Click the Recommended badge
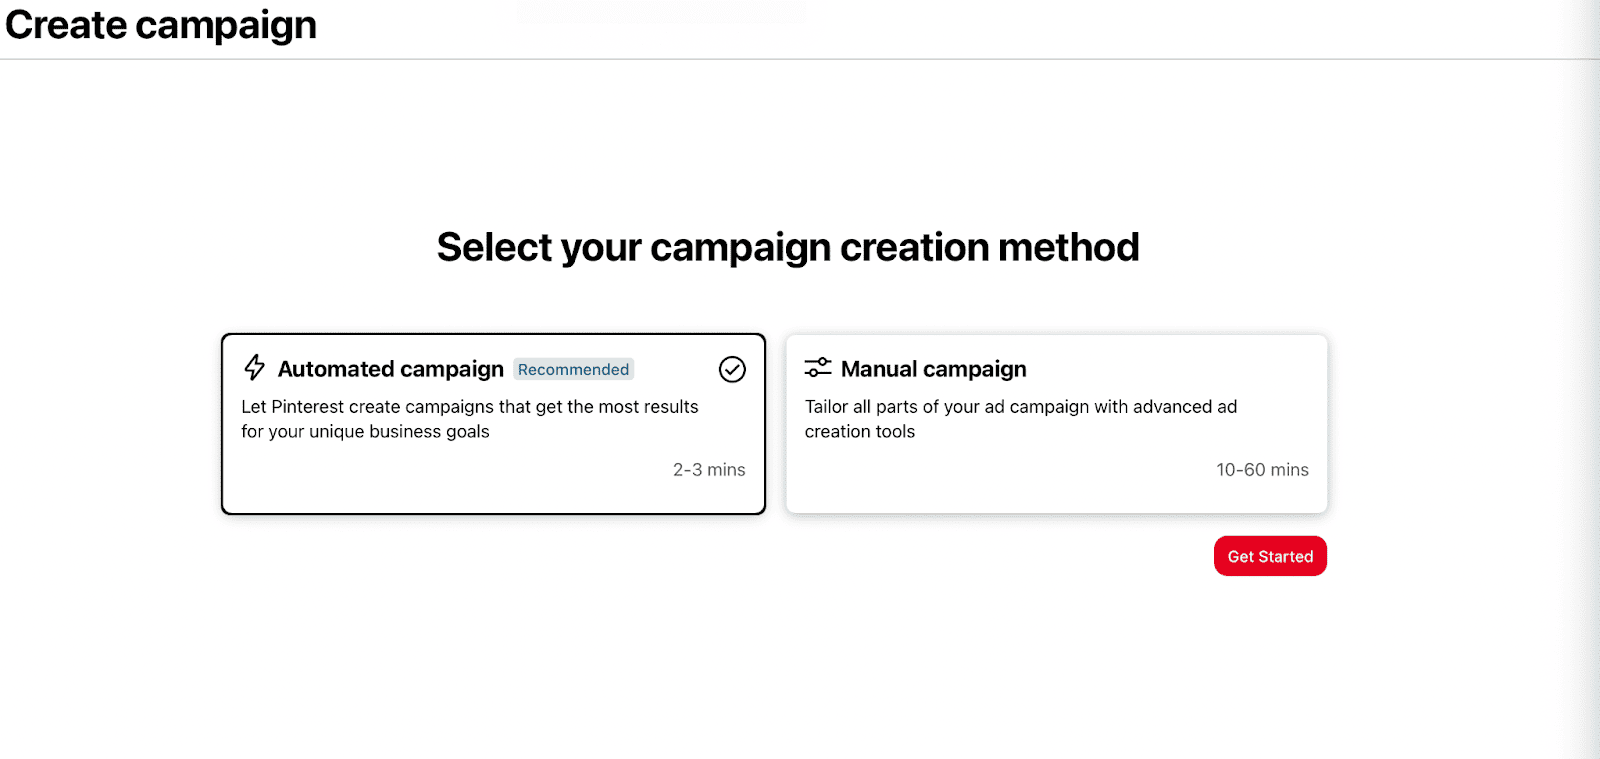This screenshot has height=759, width=1600. [573, 370]
